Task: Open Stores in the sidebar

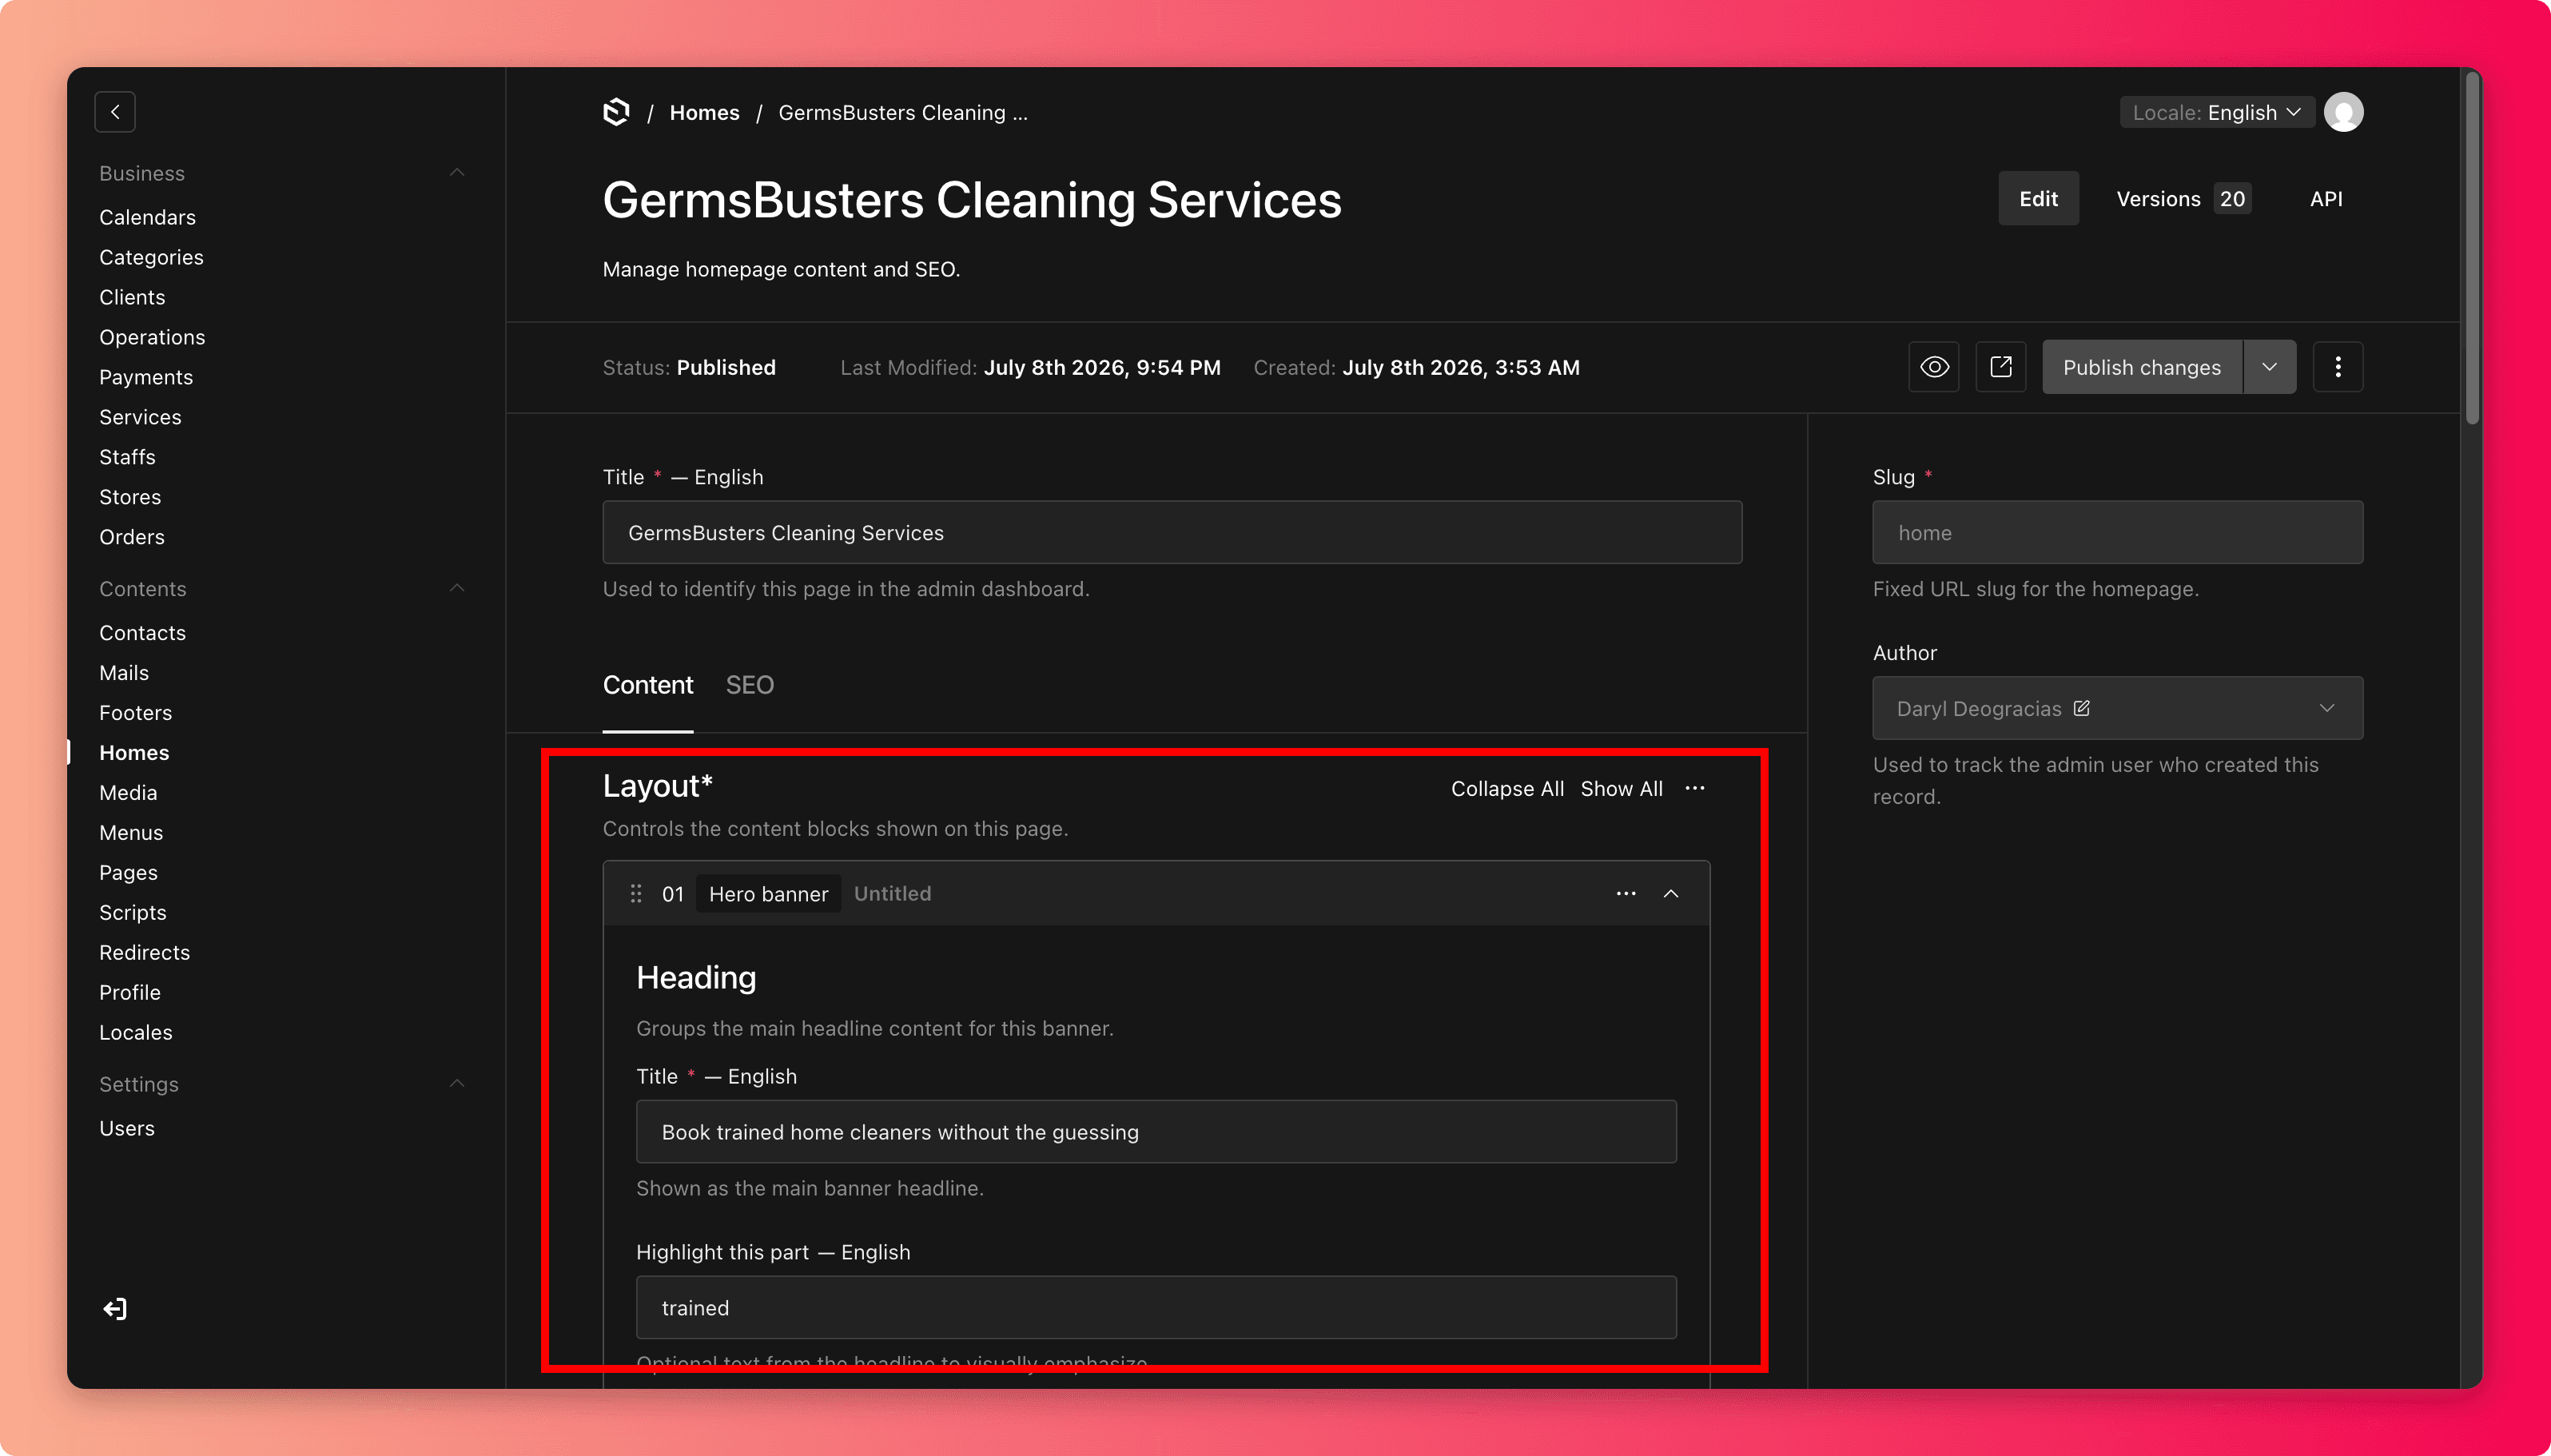Action: (x=130, y=497)
